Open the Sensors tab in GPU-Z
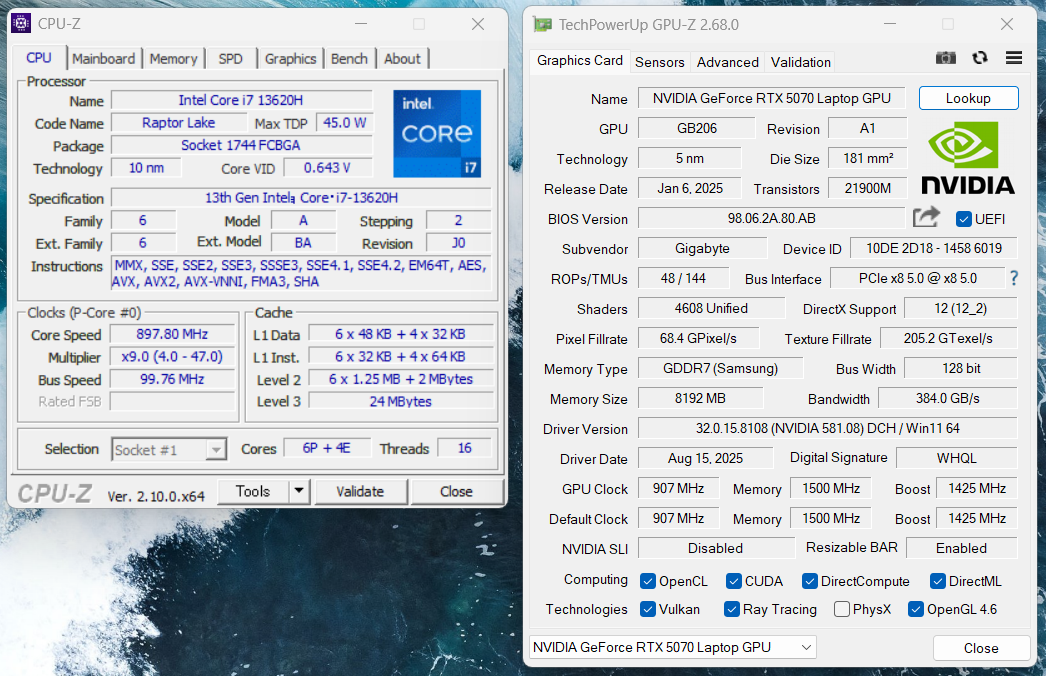Viewport: 1046px width, 676px height. 660,62
